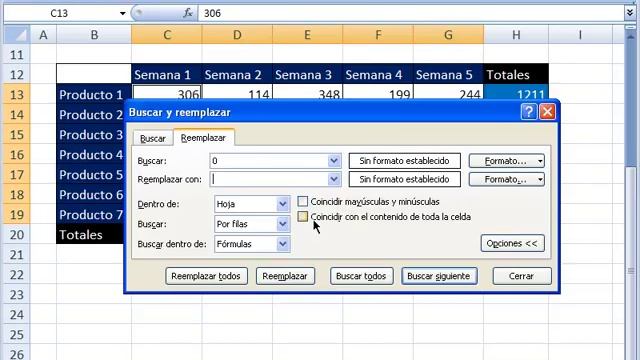Select column G header
The height and width of the screenshot is (360, 640).
pyautogui.click(x=448, y=35)
